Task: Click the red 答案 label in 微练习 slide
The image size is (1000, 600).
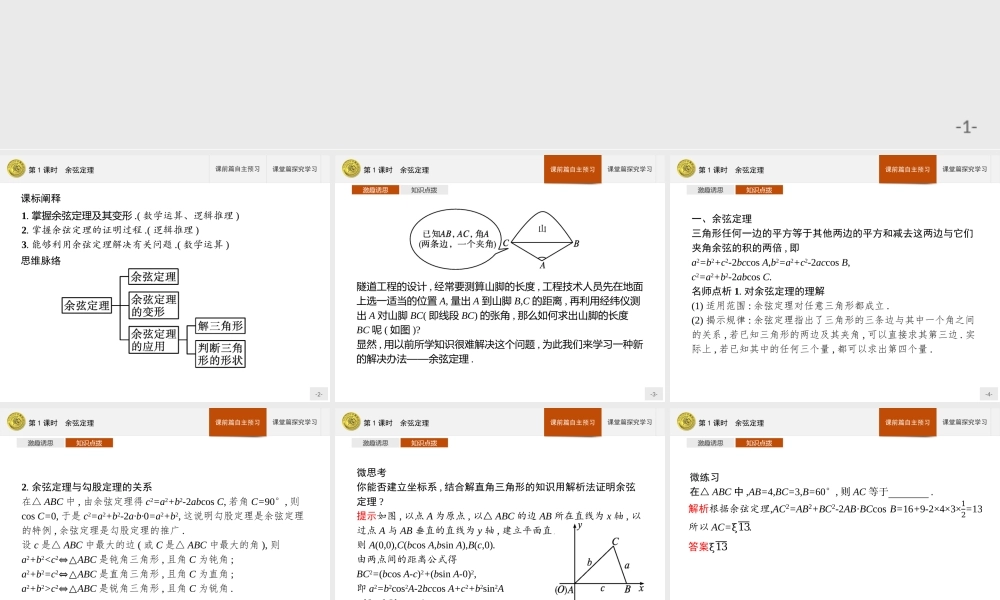Action: [698, 547]
